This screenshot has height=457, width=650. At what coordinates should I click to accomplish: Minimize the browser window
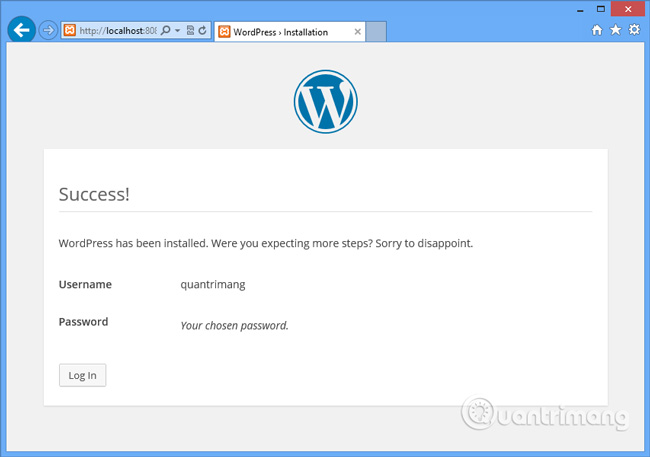pos(580,10)
